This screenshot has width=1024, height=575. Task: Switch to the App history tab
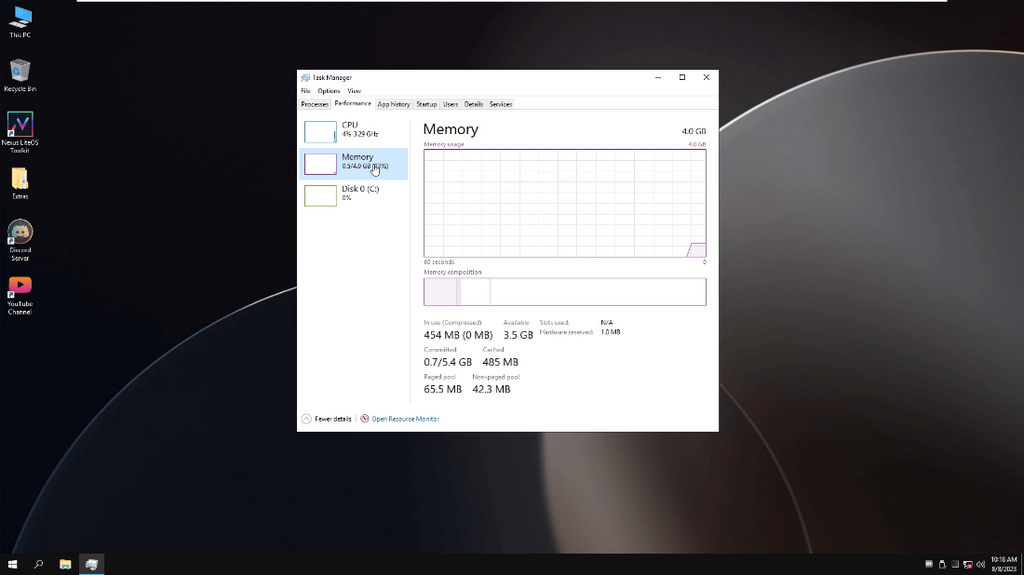394,104
